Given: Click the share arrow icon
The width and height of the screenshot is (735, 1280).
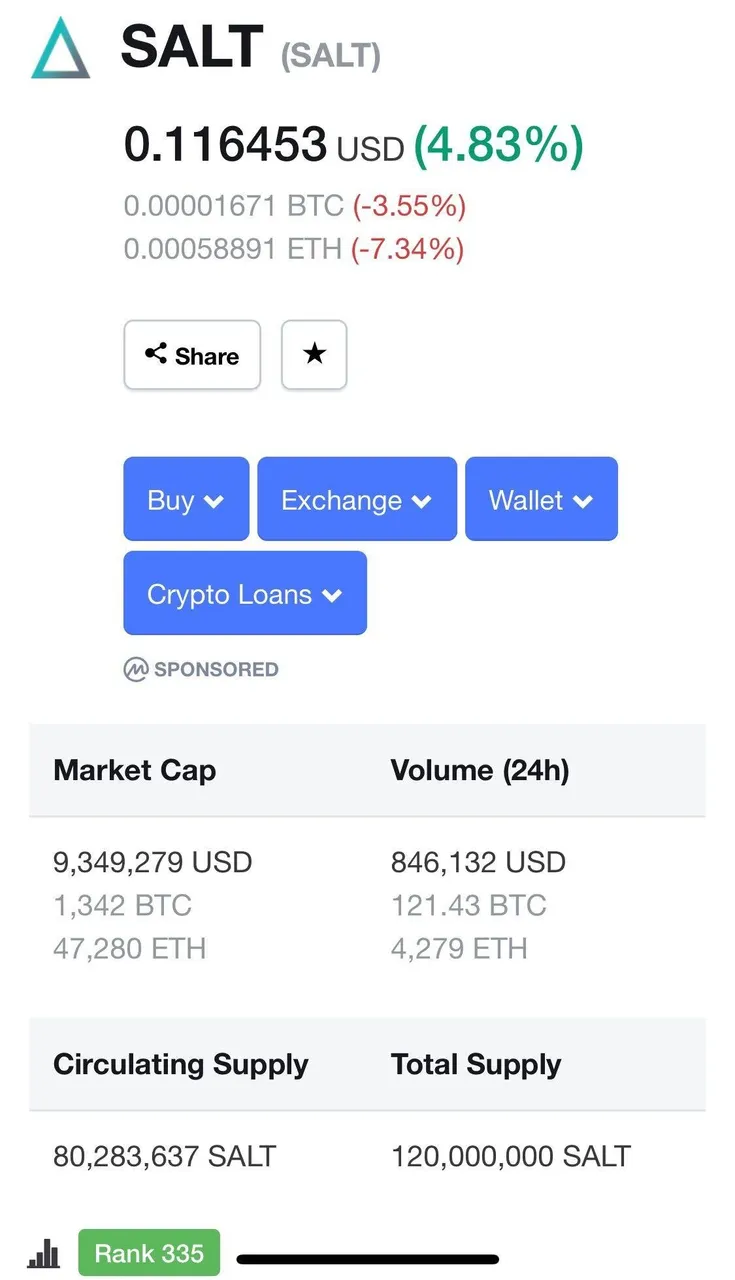Looking at the screenshot, I should click(156, 354).
